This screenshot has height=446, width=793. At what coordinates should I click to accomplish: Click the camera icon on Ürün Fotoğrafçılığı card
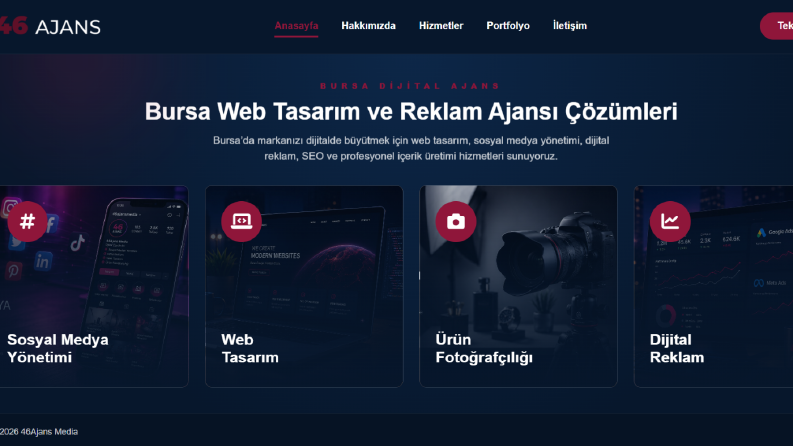click(456, 221)
